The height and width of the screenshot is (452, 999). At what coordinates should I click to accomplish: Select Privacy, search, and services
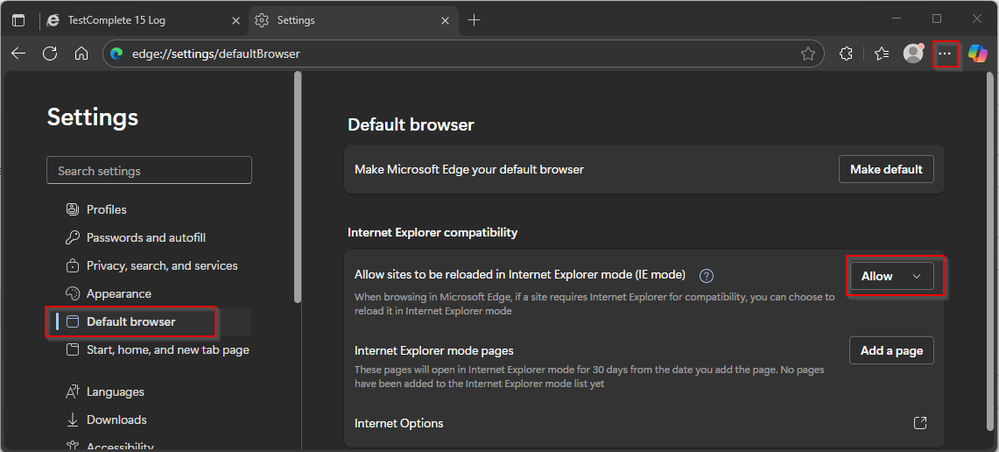(162, 266)
